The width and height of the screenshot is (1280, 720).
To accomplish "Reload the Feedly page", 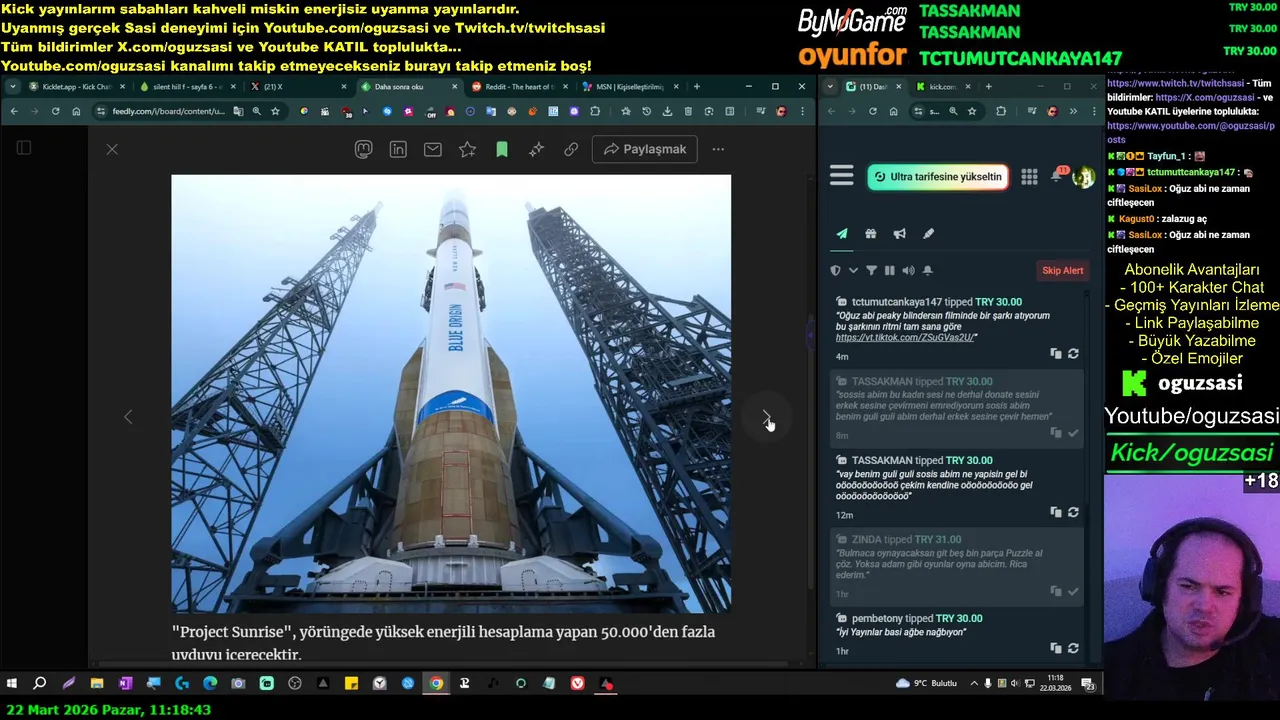I will 55,111.
